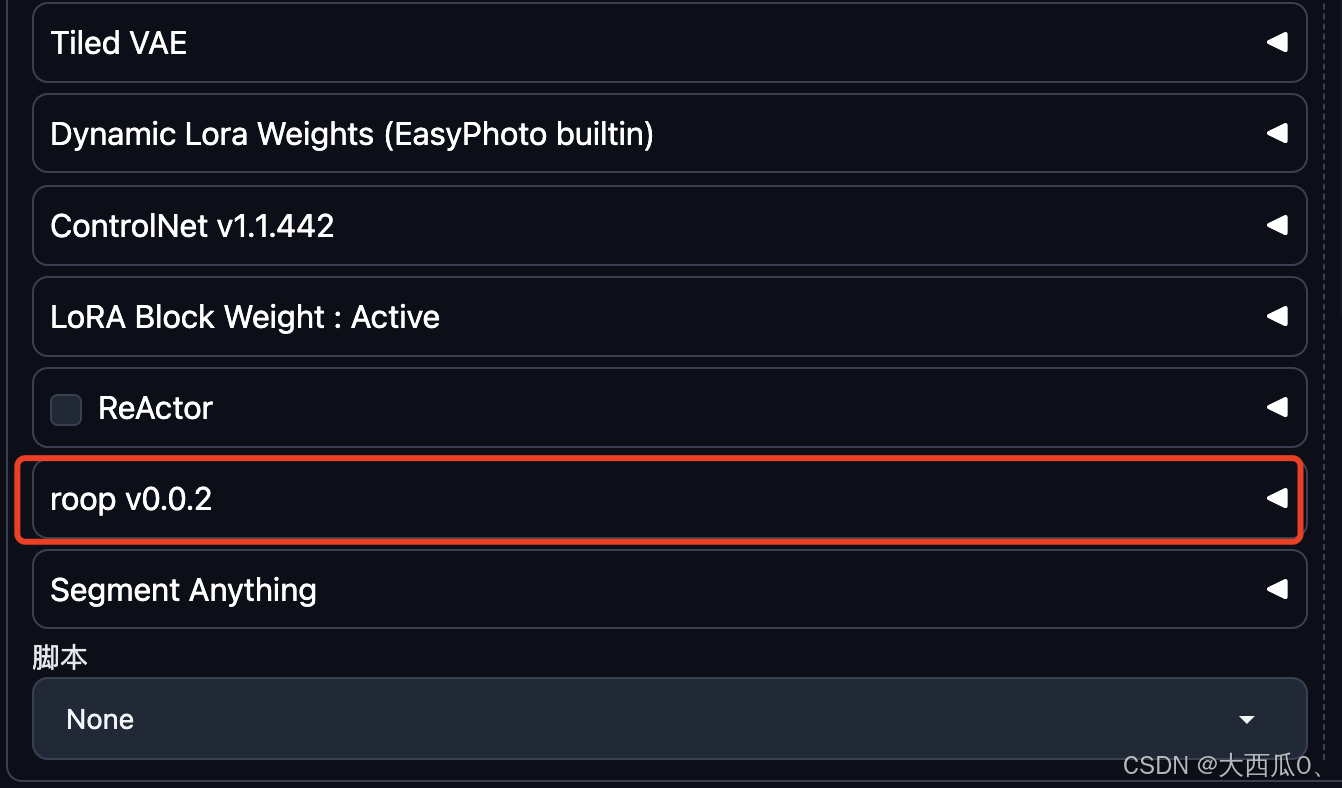Click the Segment Anything triangle arrow
Image resolution: width=1342 pixels, height=788 pixels.
[1277, 590]
